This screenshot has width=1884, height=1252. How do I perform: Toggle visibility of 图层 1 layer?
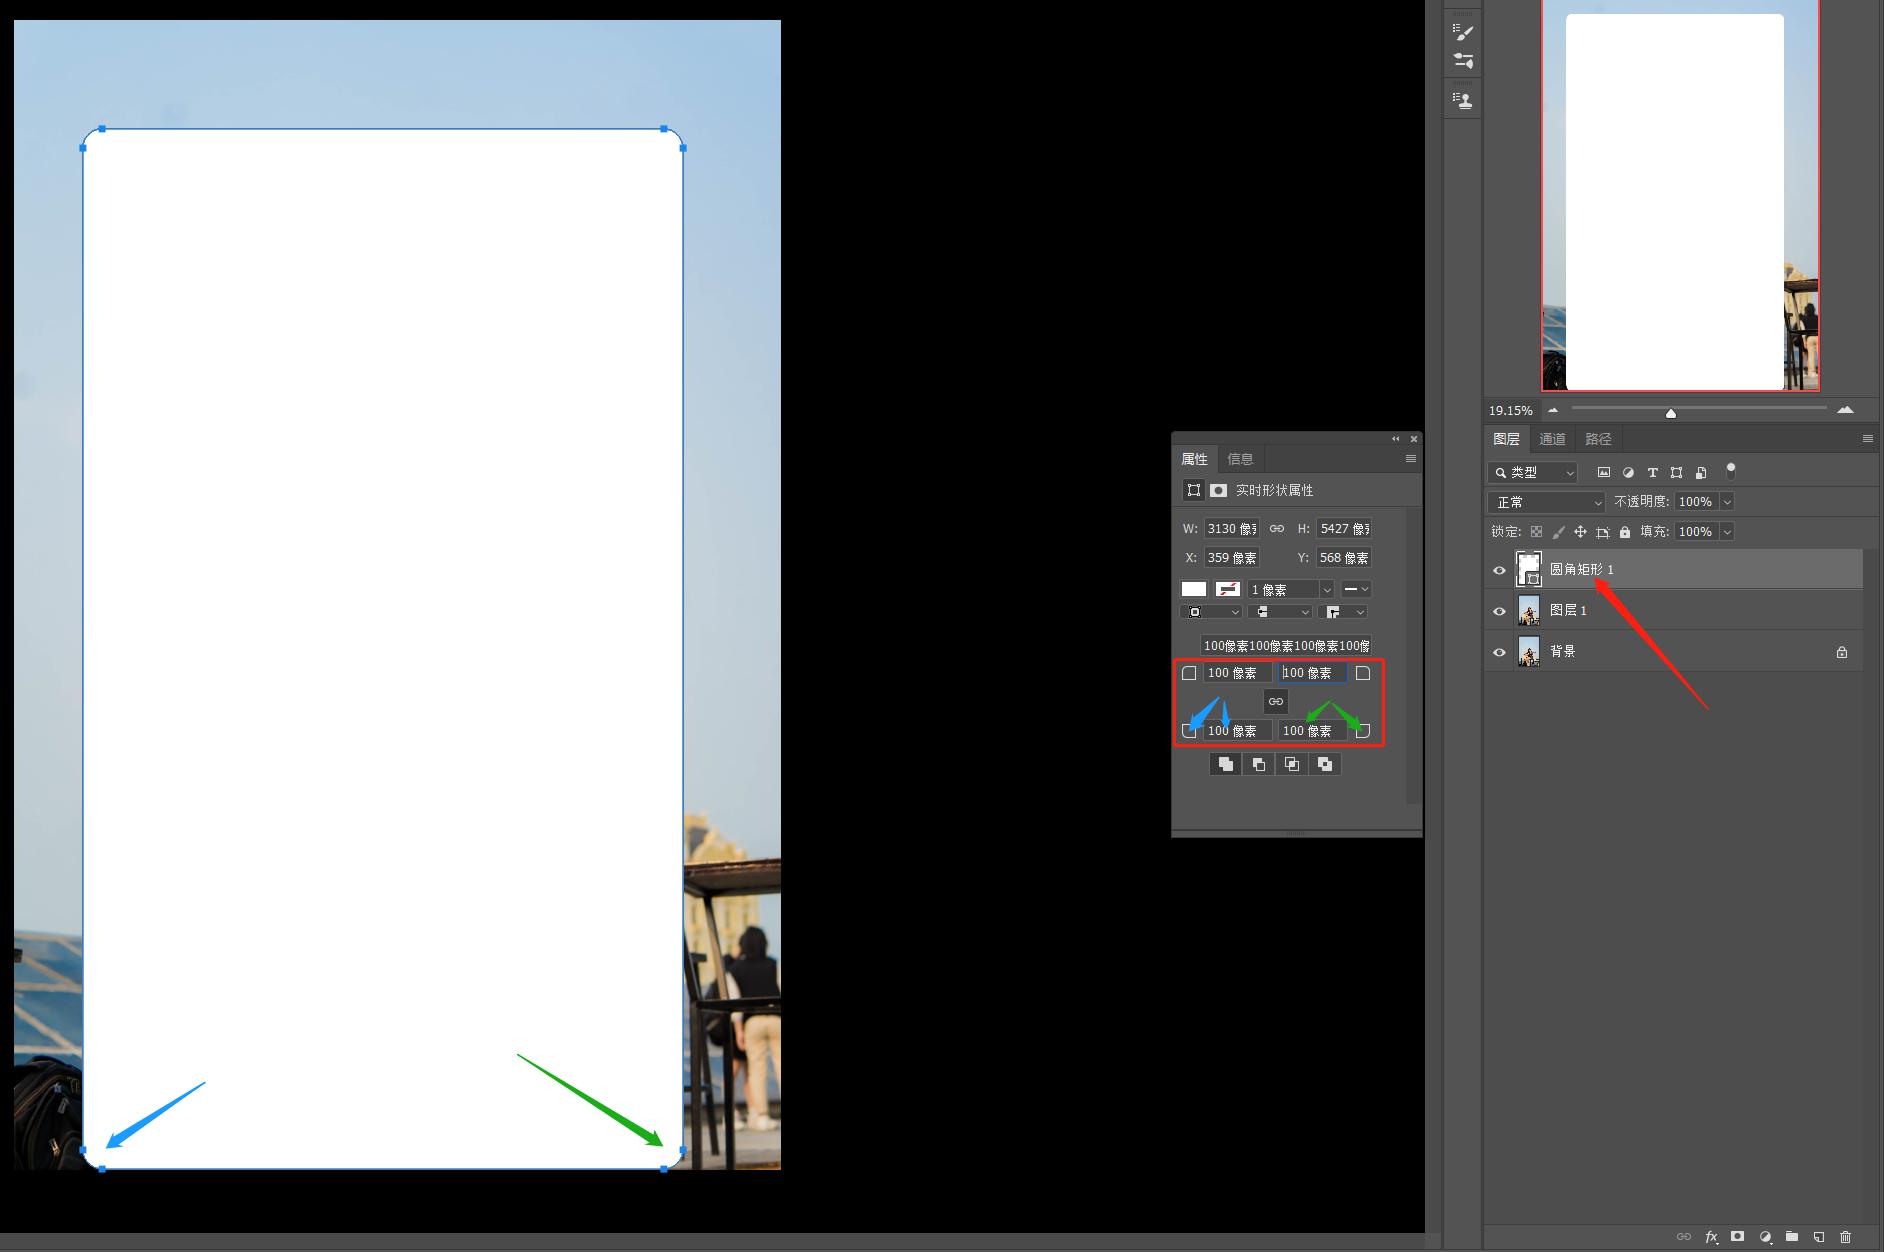(x=1499, y=611)
